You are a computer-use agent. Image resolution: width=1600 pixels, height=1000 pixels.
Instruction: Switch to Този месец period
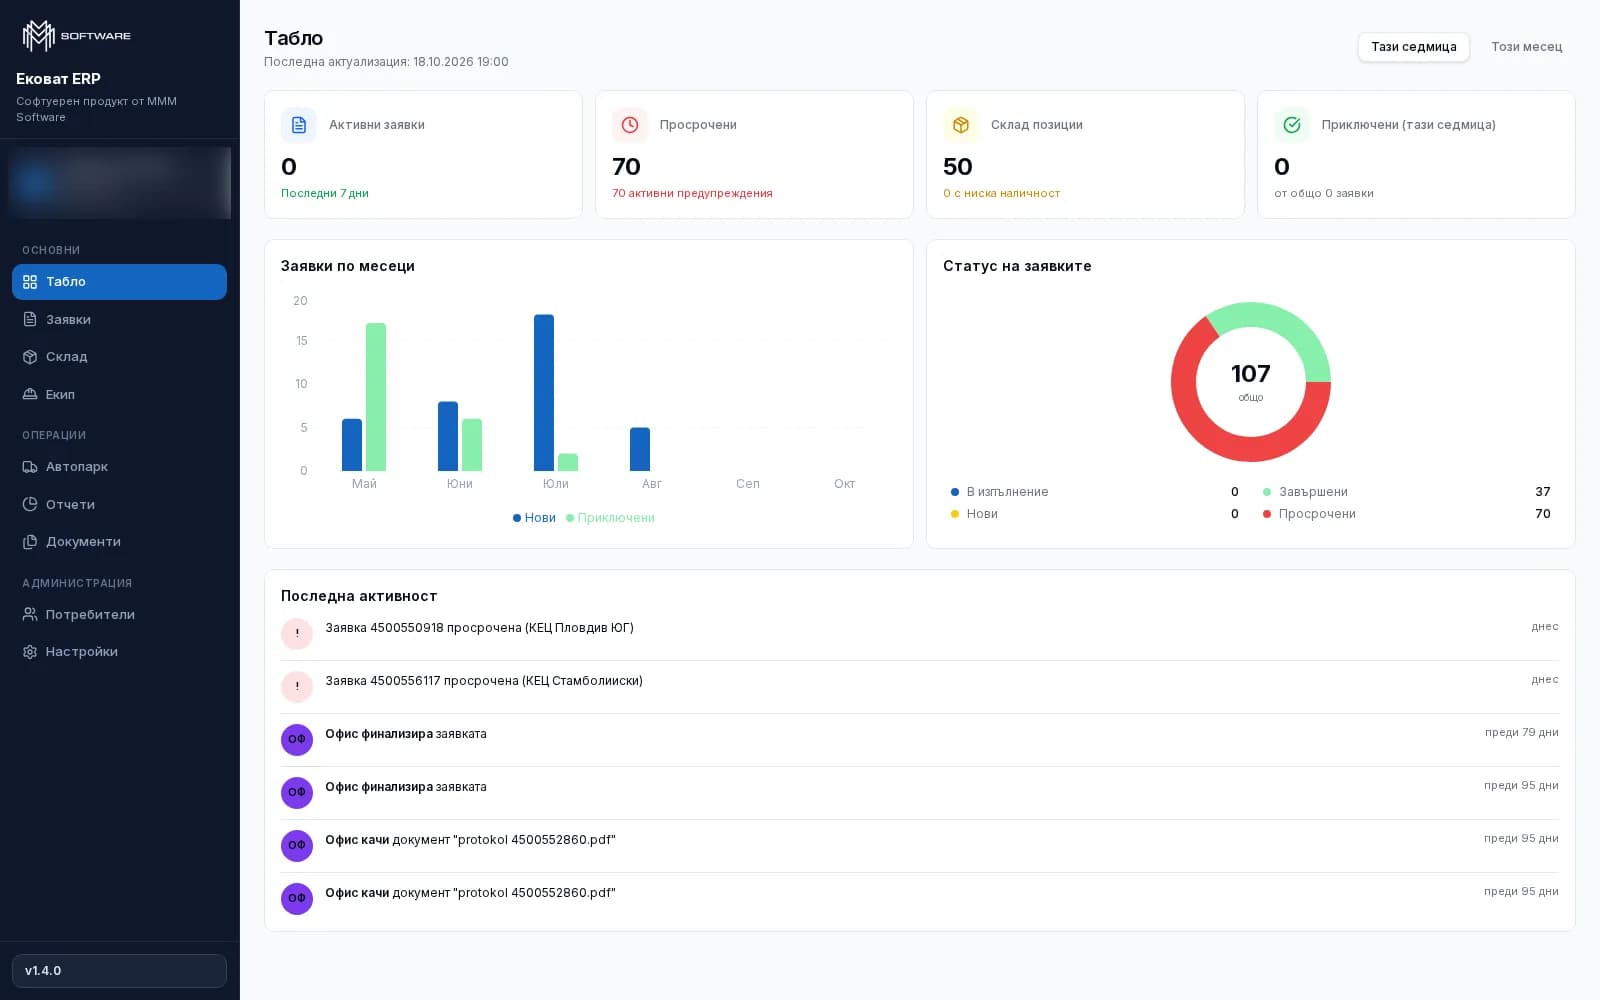coord(1526,47)
